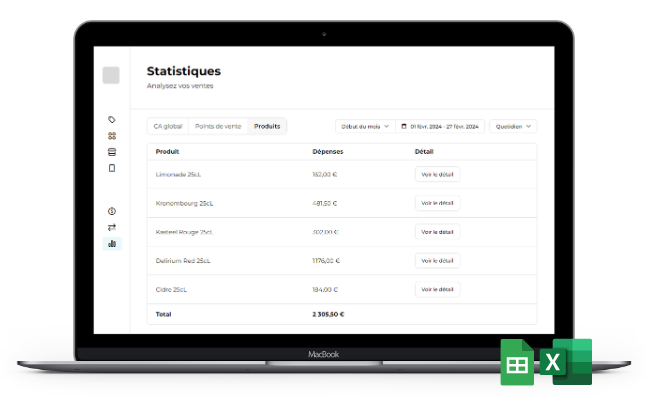Click "Voir le détail" for Cidre 25cL
This screenshot has height=420, width=650.
tap(437, 289)
